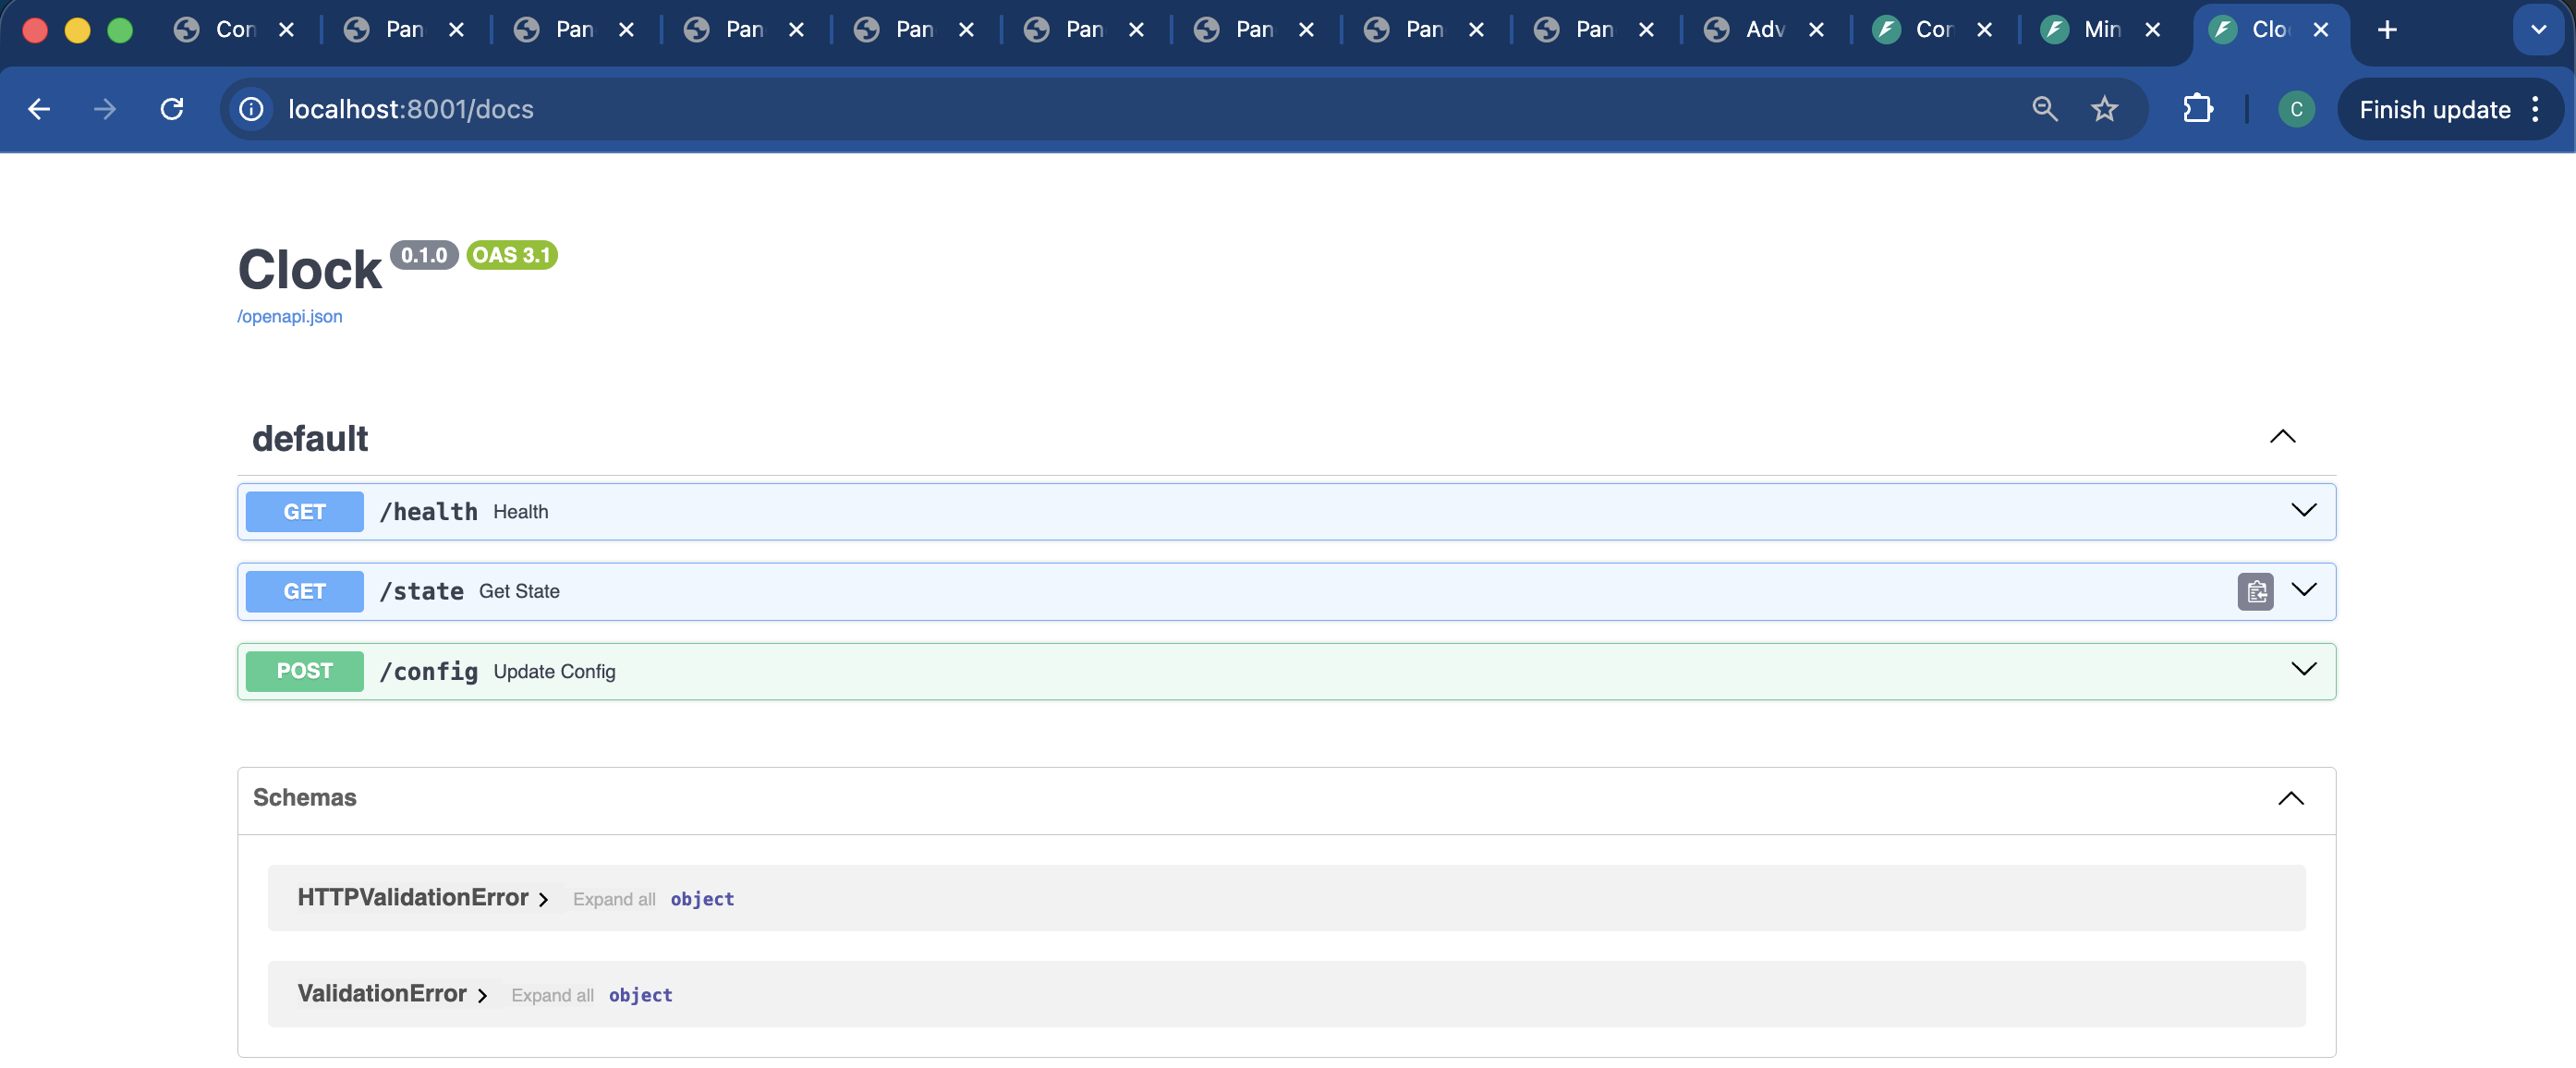Copy the /state endpoint path to clipboard

point(2255,591)
